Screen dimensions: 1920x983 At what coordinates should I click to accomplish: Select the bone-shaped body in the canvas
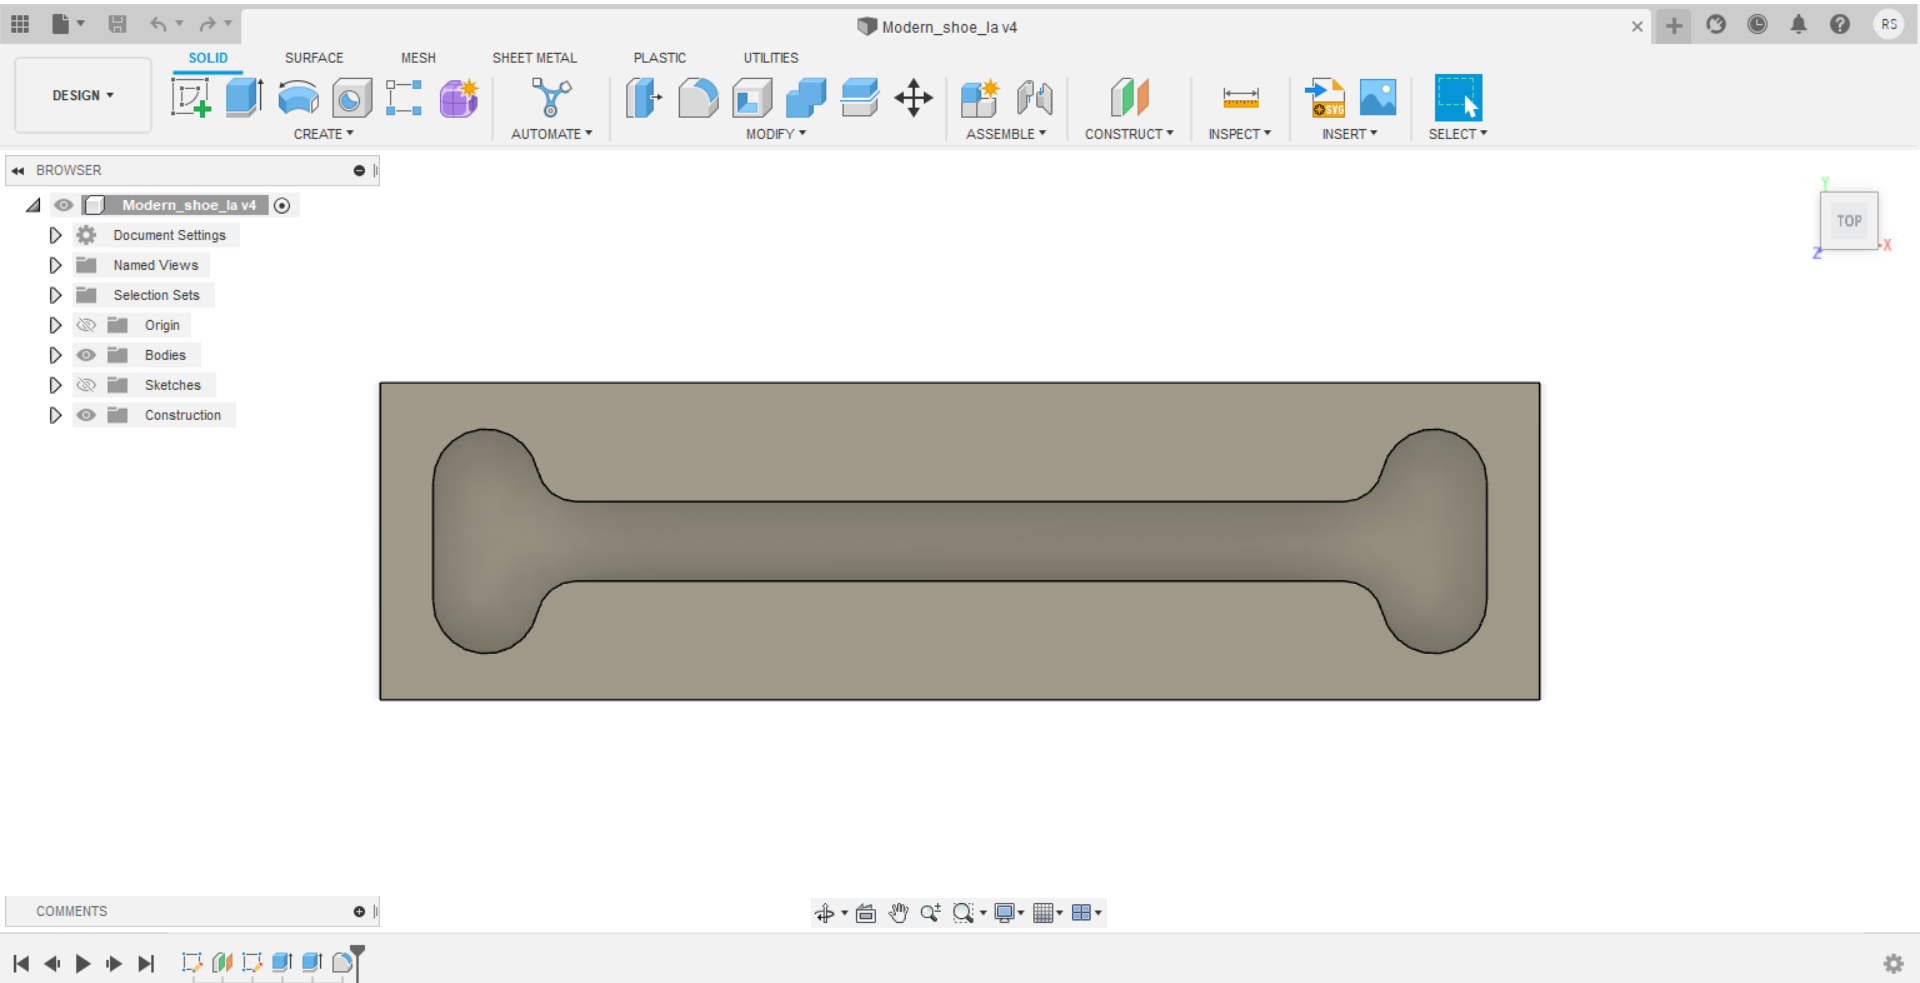point(958,540)
